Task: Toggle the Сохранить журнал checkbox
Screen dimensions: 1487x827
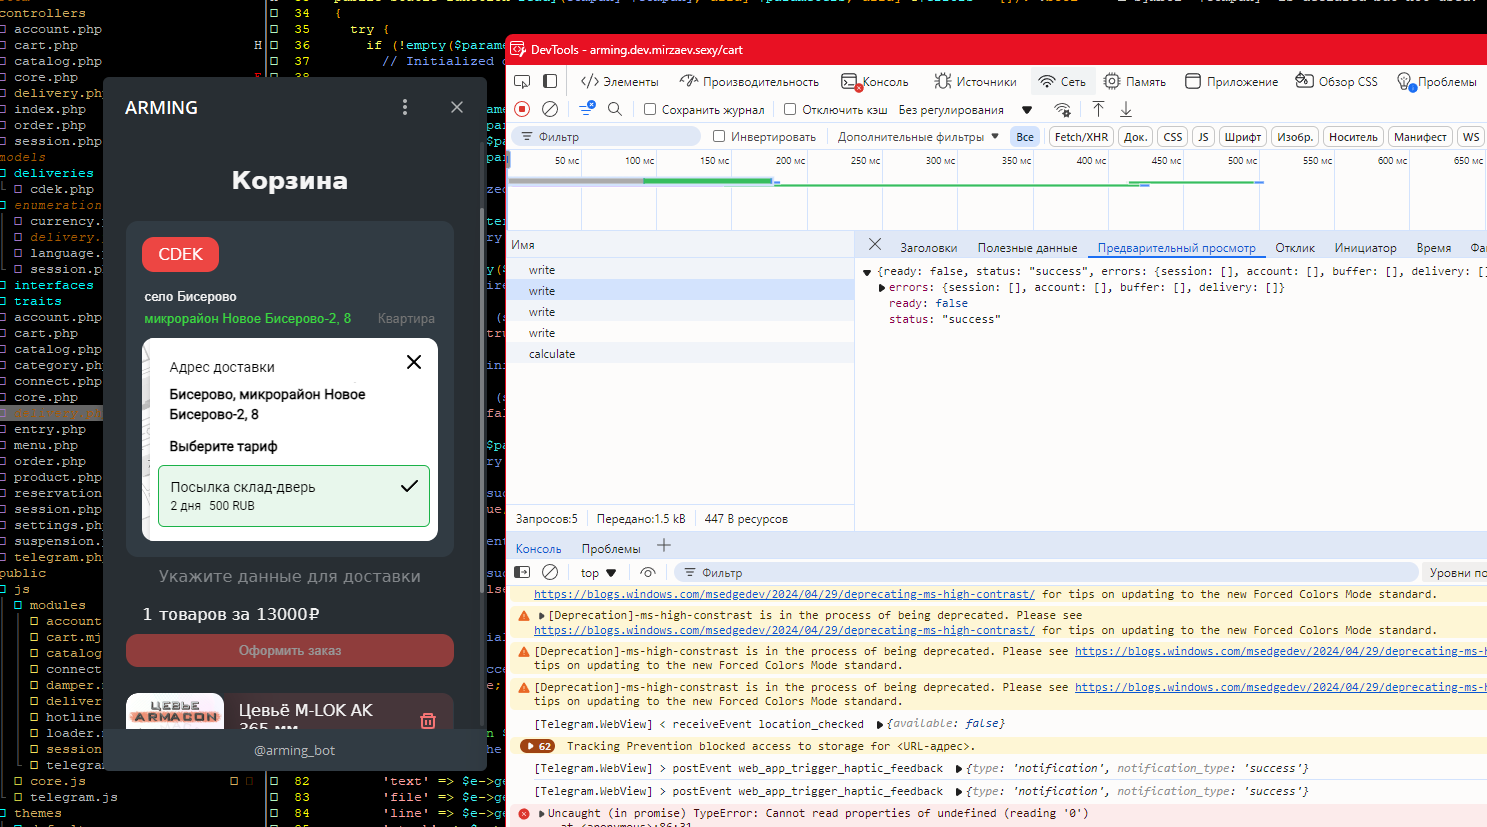Action: (650, 109)
